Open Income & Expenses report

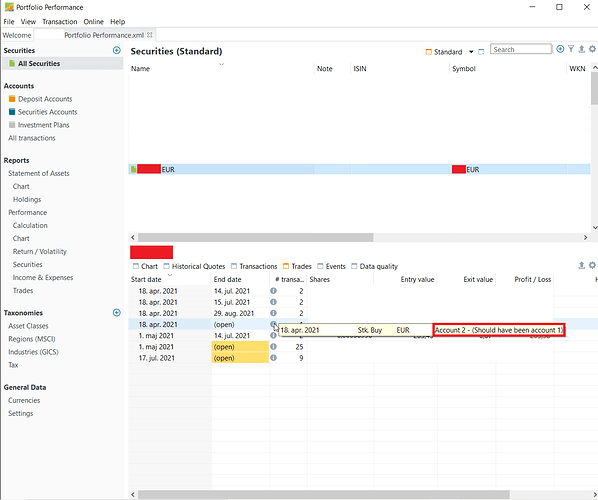[43, 277]
